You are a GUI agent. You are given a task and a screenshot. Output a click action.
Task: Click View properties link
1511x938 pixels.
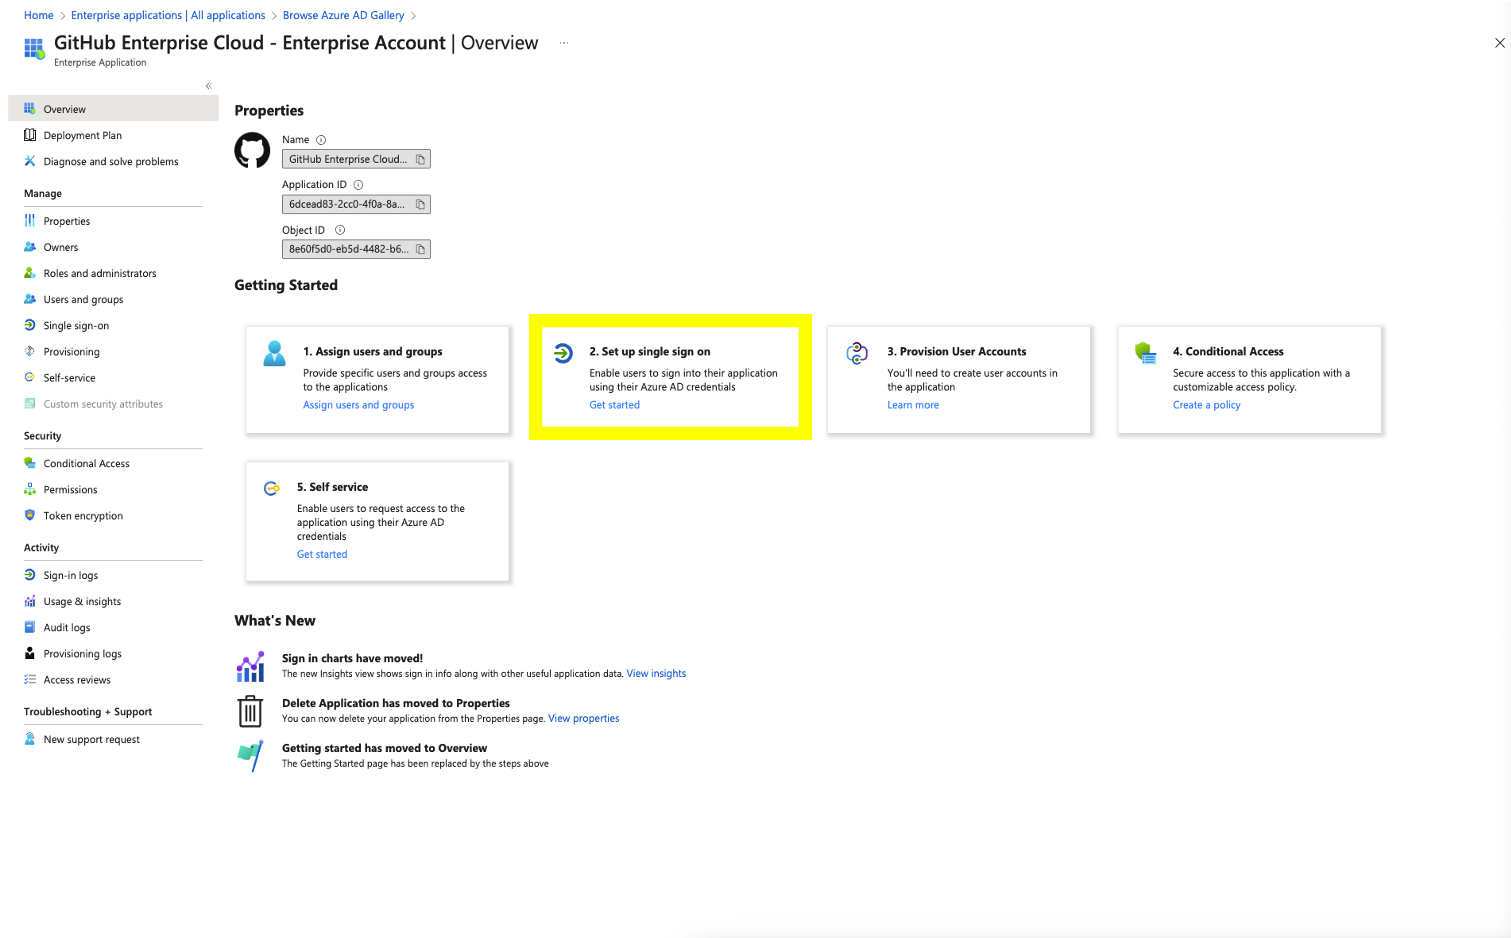tap(583, 719)
